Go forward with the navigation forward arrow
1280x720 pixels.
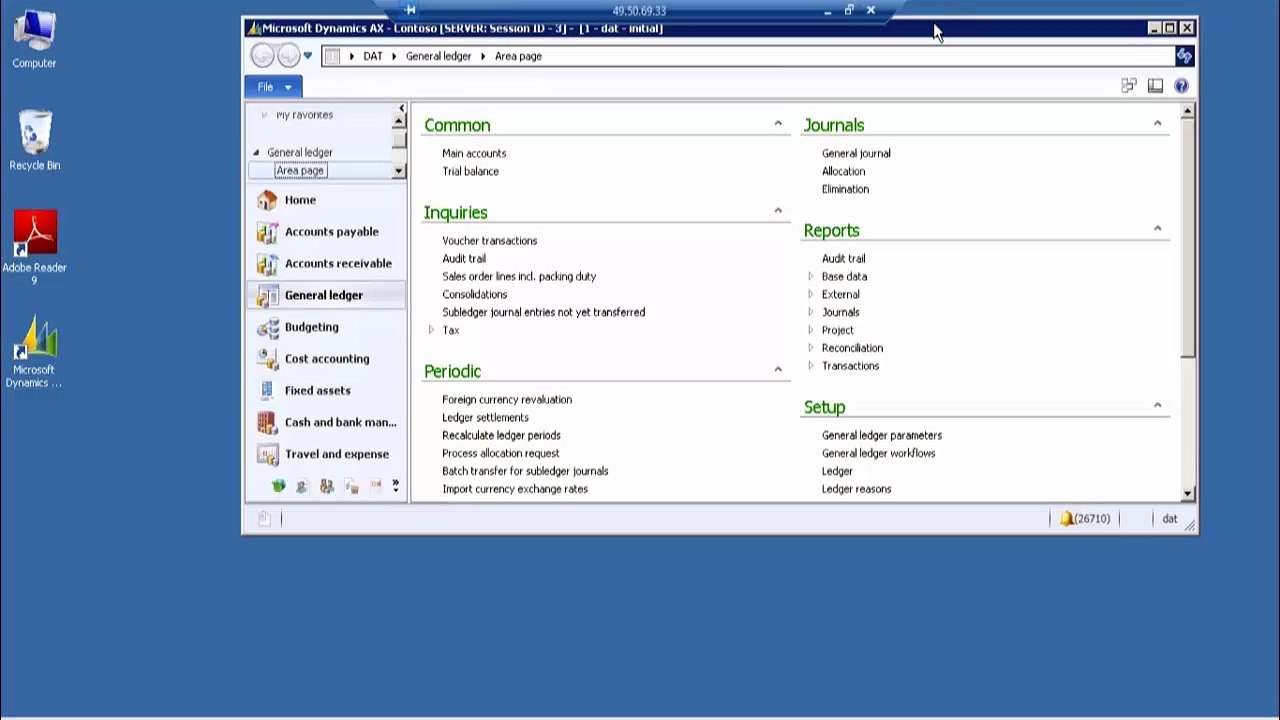point(288,56)
